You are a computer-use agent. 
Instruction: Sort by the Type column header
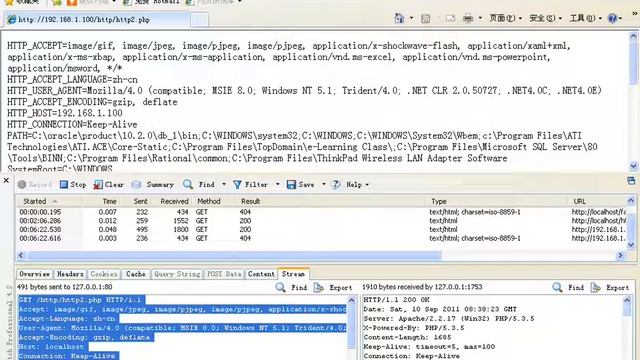(x=497, y=201)
